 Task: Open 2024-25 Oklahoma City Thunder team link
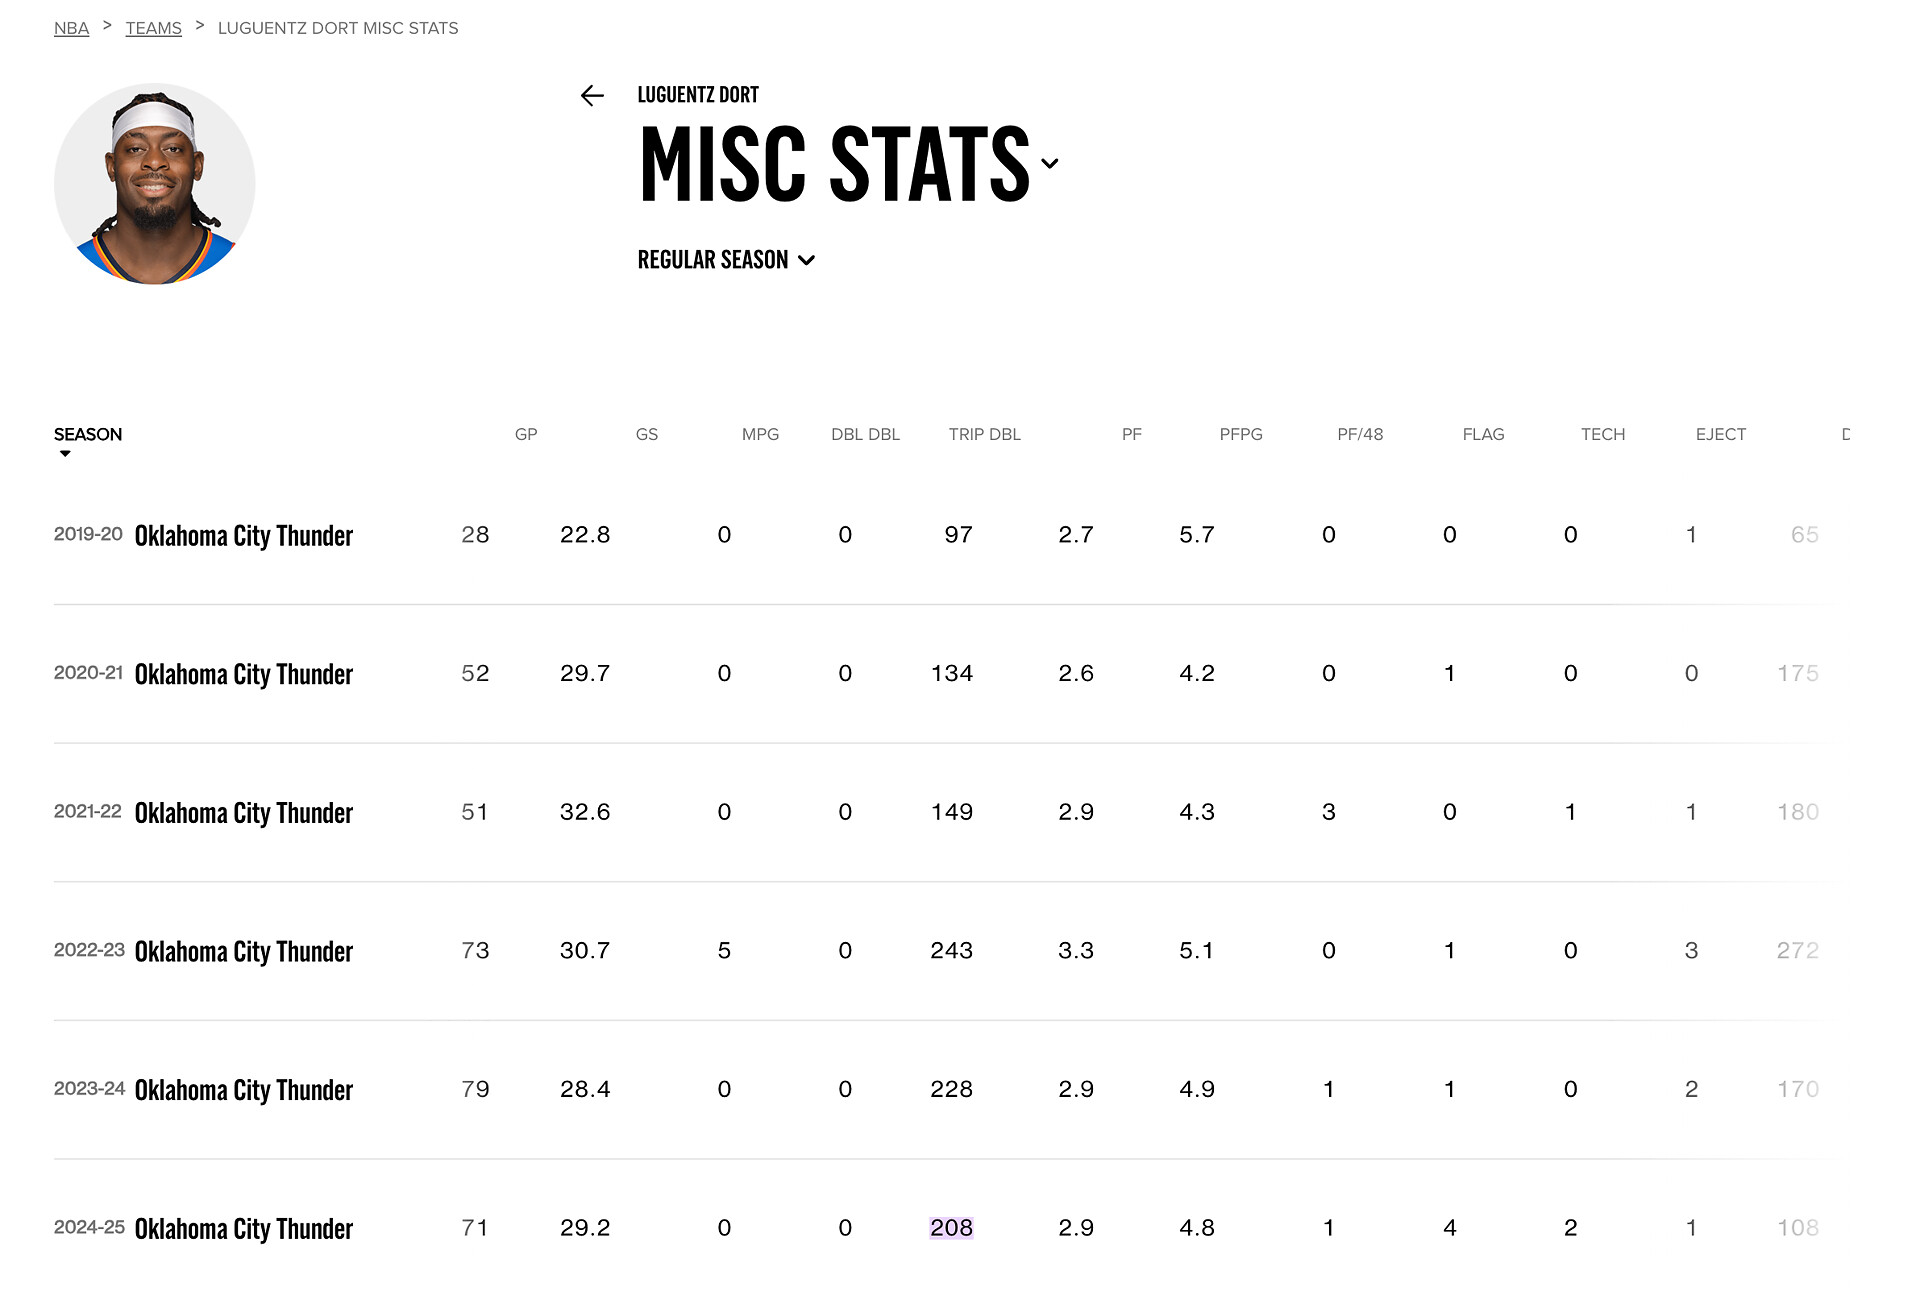243,1229
